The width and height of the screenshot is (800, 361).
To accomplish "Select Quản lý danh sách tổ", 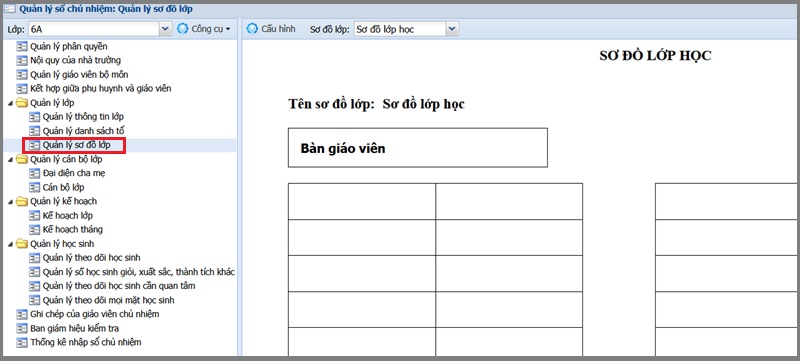I will pyautogui.click(x=84, y=131).
